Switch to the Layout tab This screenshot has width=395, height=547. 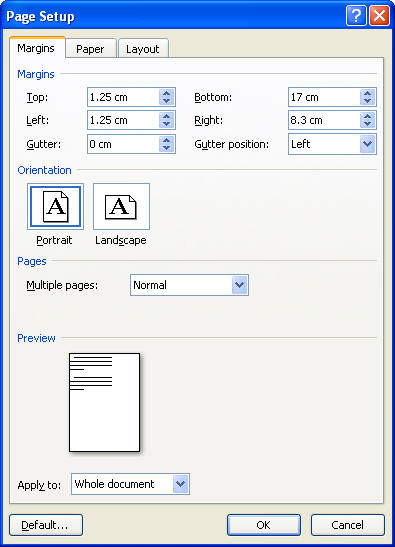point(142,49)
